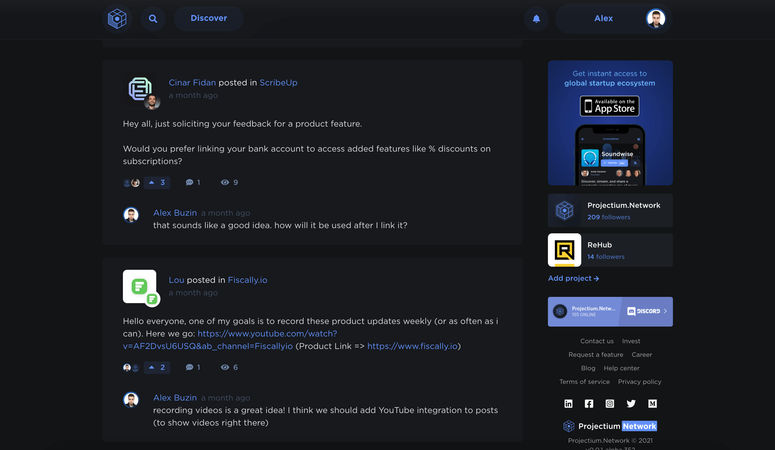This screenshot has height=450, width=775.
Task: Open Blog footer link
Action: tap(588, 368)
